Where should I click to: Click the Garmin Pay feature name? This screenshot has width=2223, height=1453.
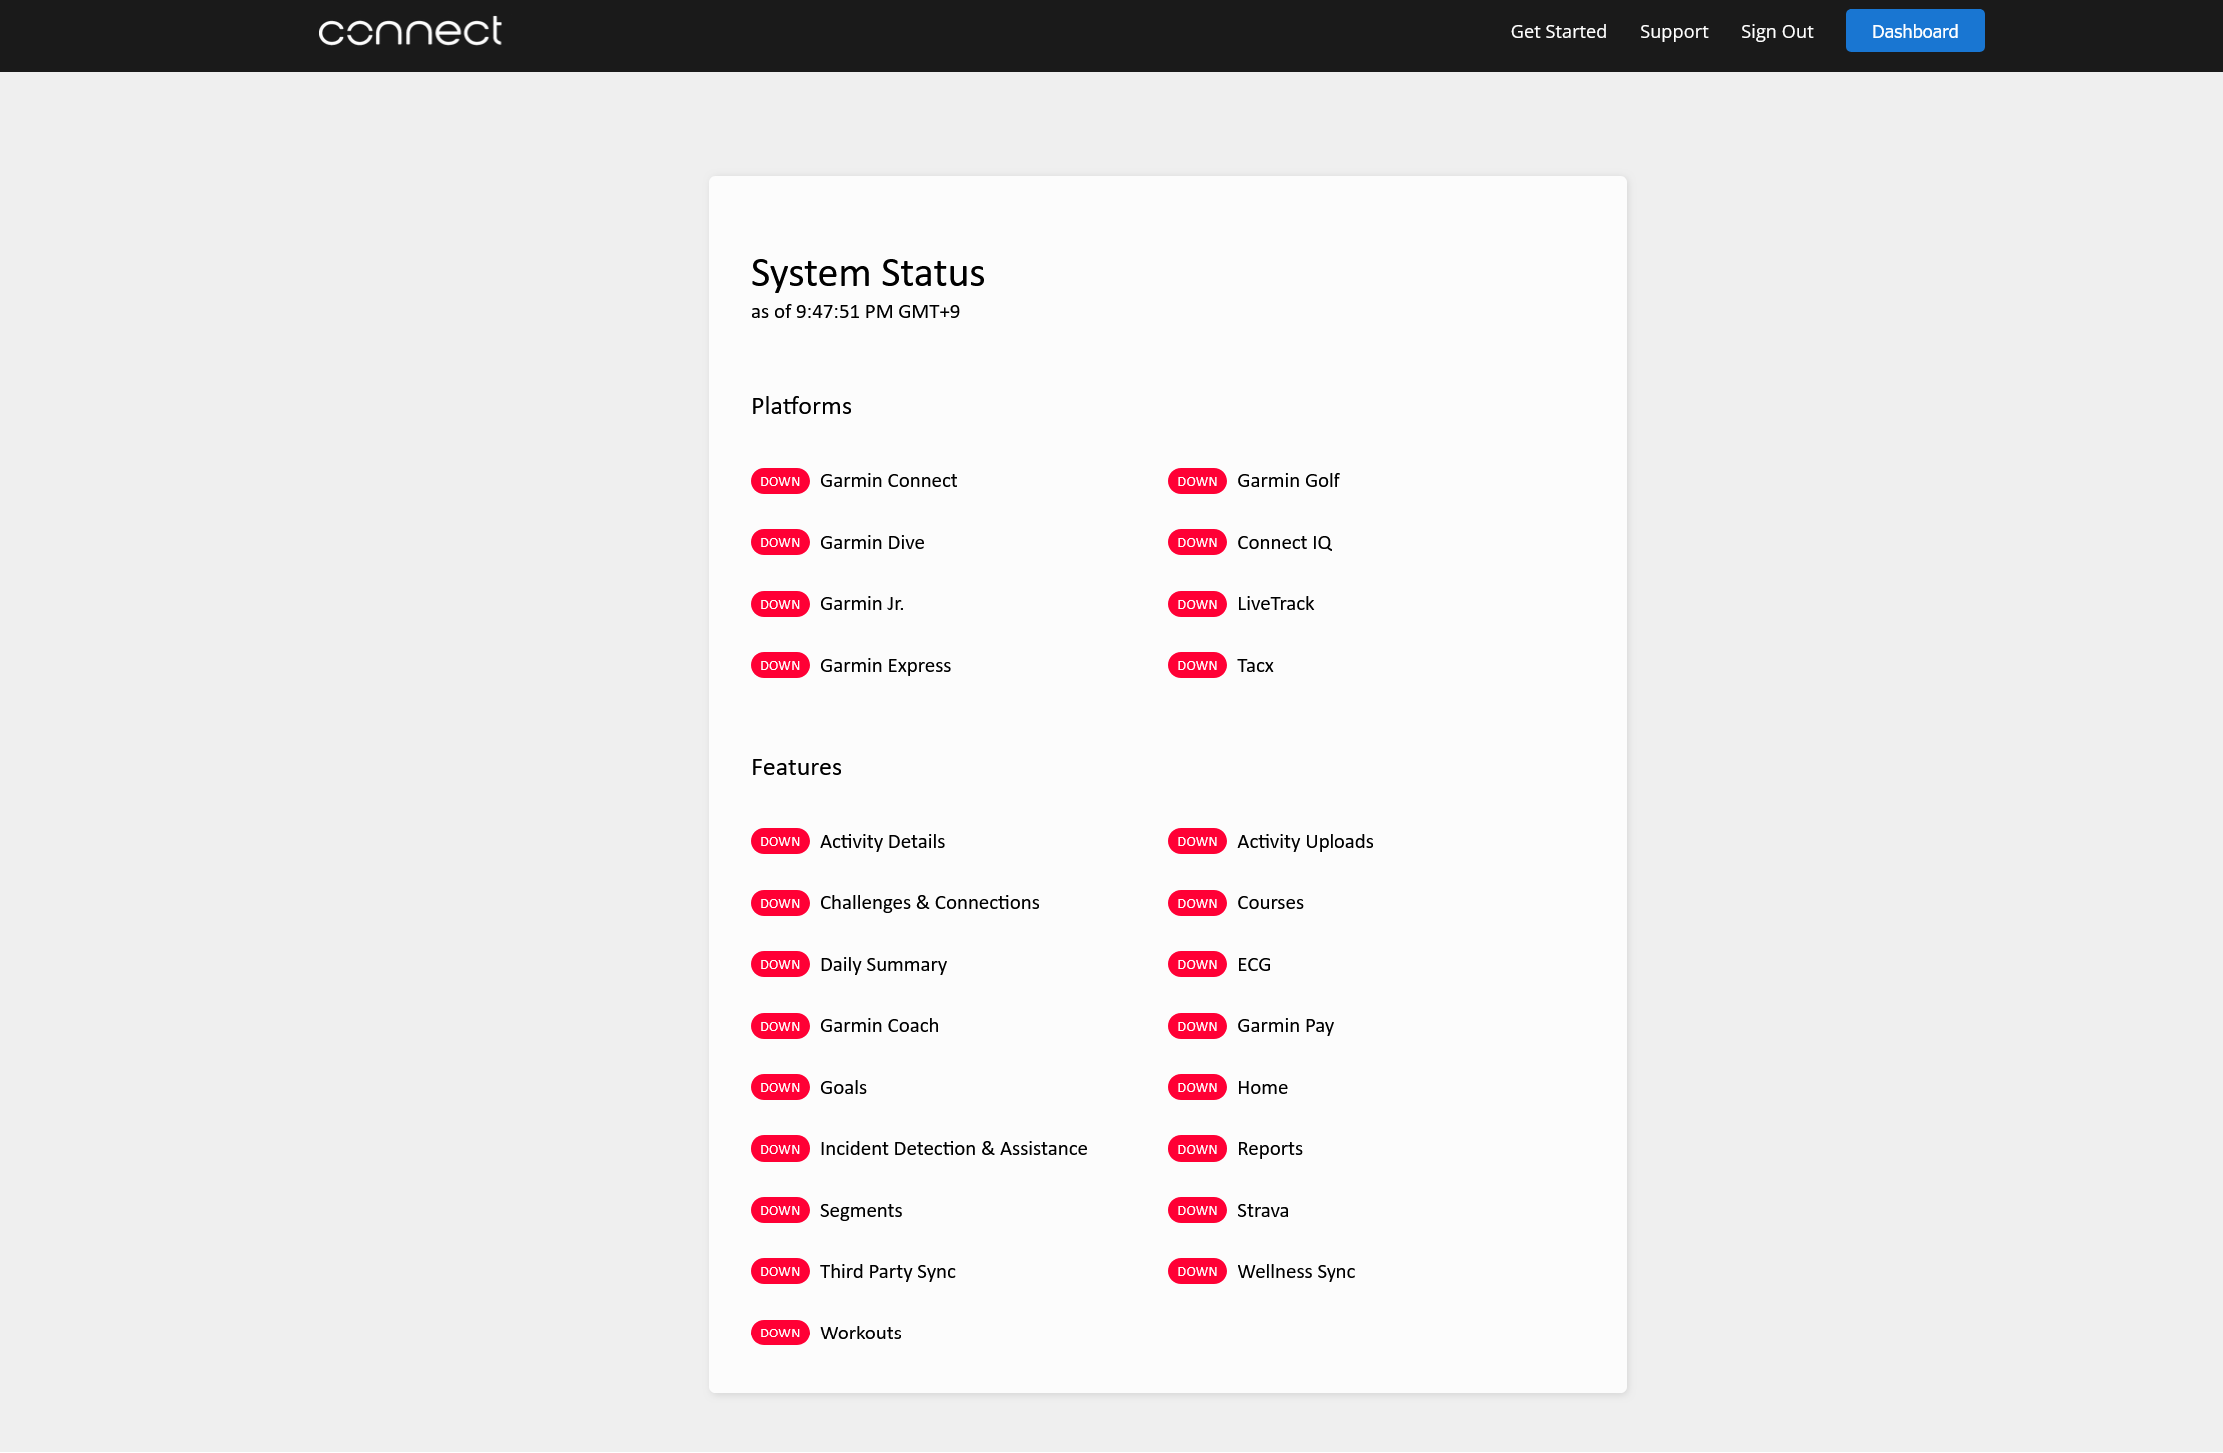point(1285,1026)
